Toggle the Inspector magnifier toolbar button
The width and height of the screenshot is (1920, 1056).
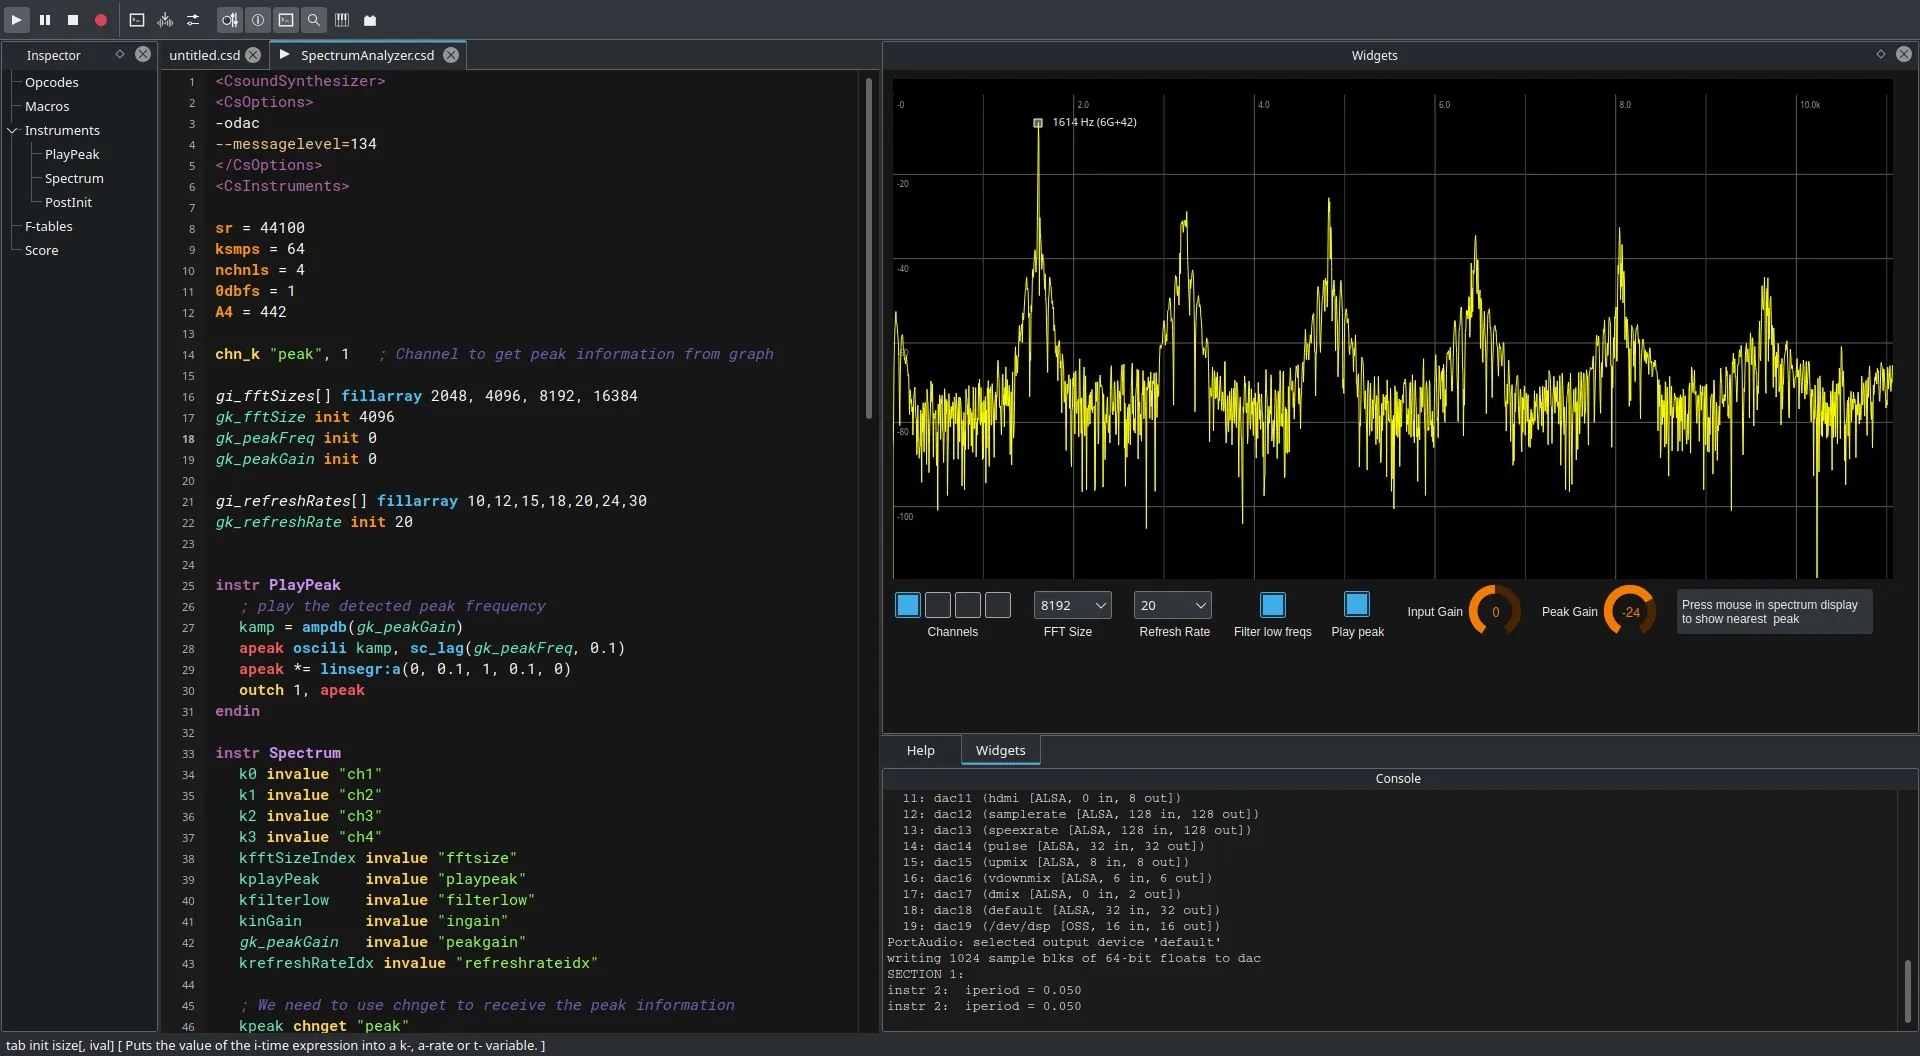tap(314, 20)
